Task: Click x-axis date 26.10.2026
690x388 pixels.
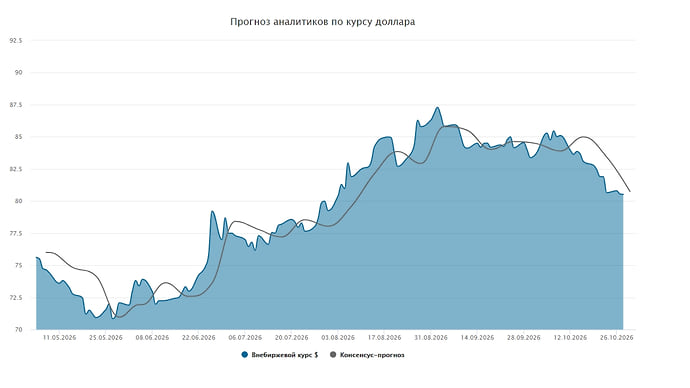Action: pyautogui.click(x=617, y=338)
